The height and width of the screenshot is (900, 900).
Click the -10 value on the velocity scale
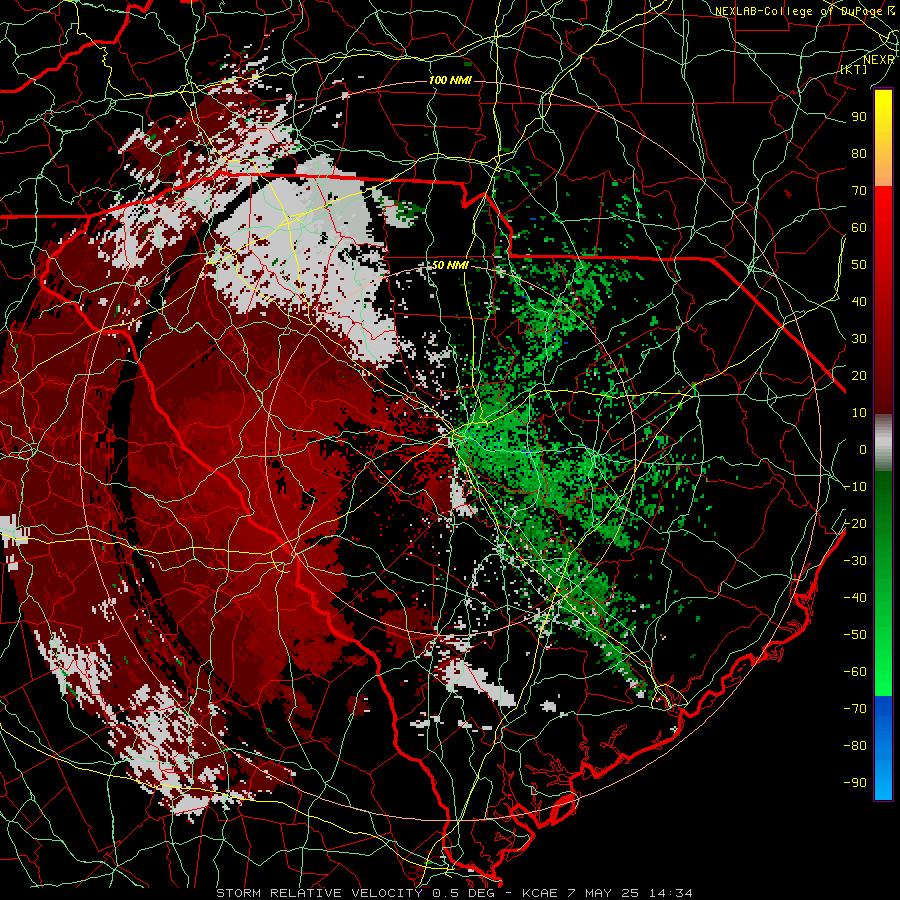855,487
